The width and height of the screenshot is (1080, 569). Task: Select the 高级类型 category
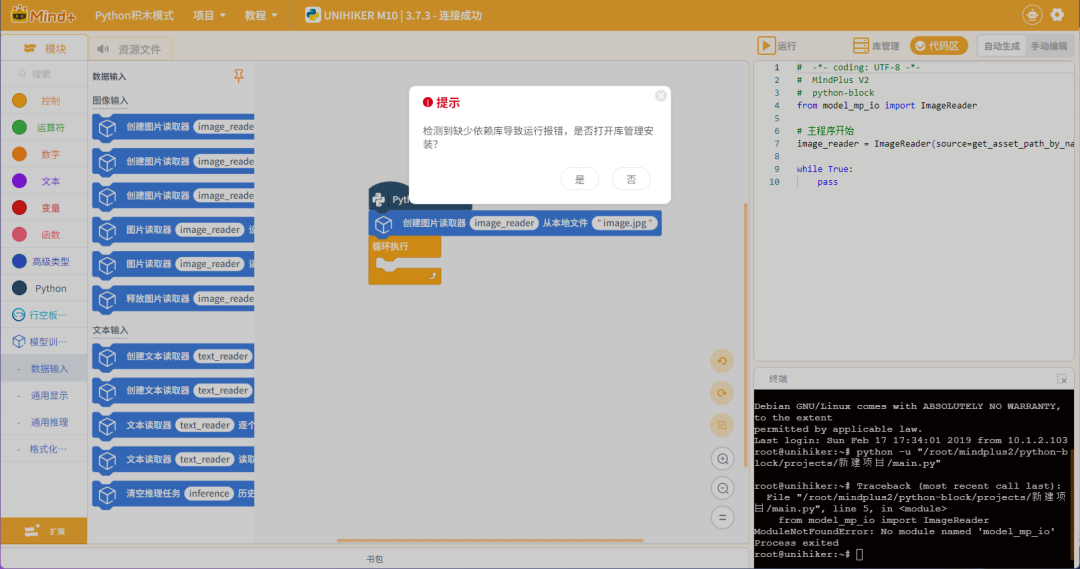(x=43, y=262)
